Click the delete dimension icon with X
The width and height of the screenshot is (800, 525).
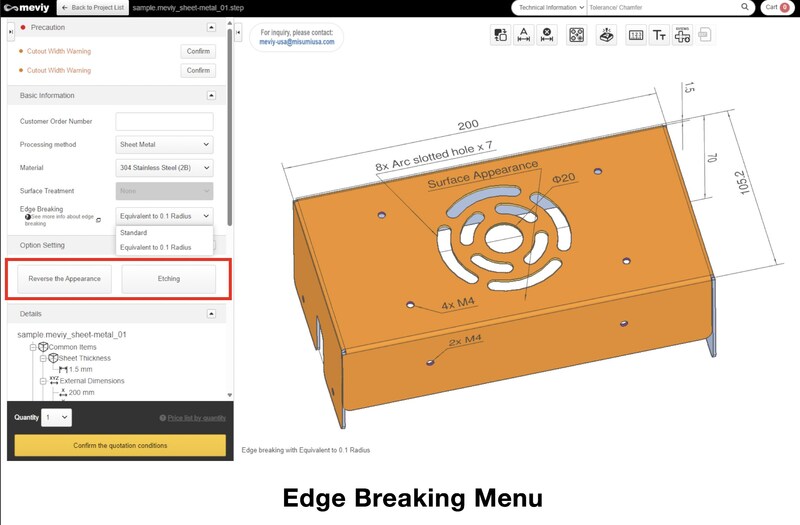(x=547, y=35)
